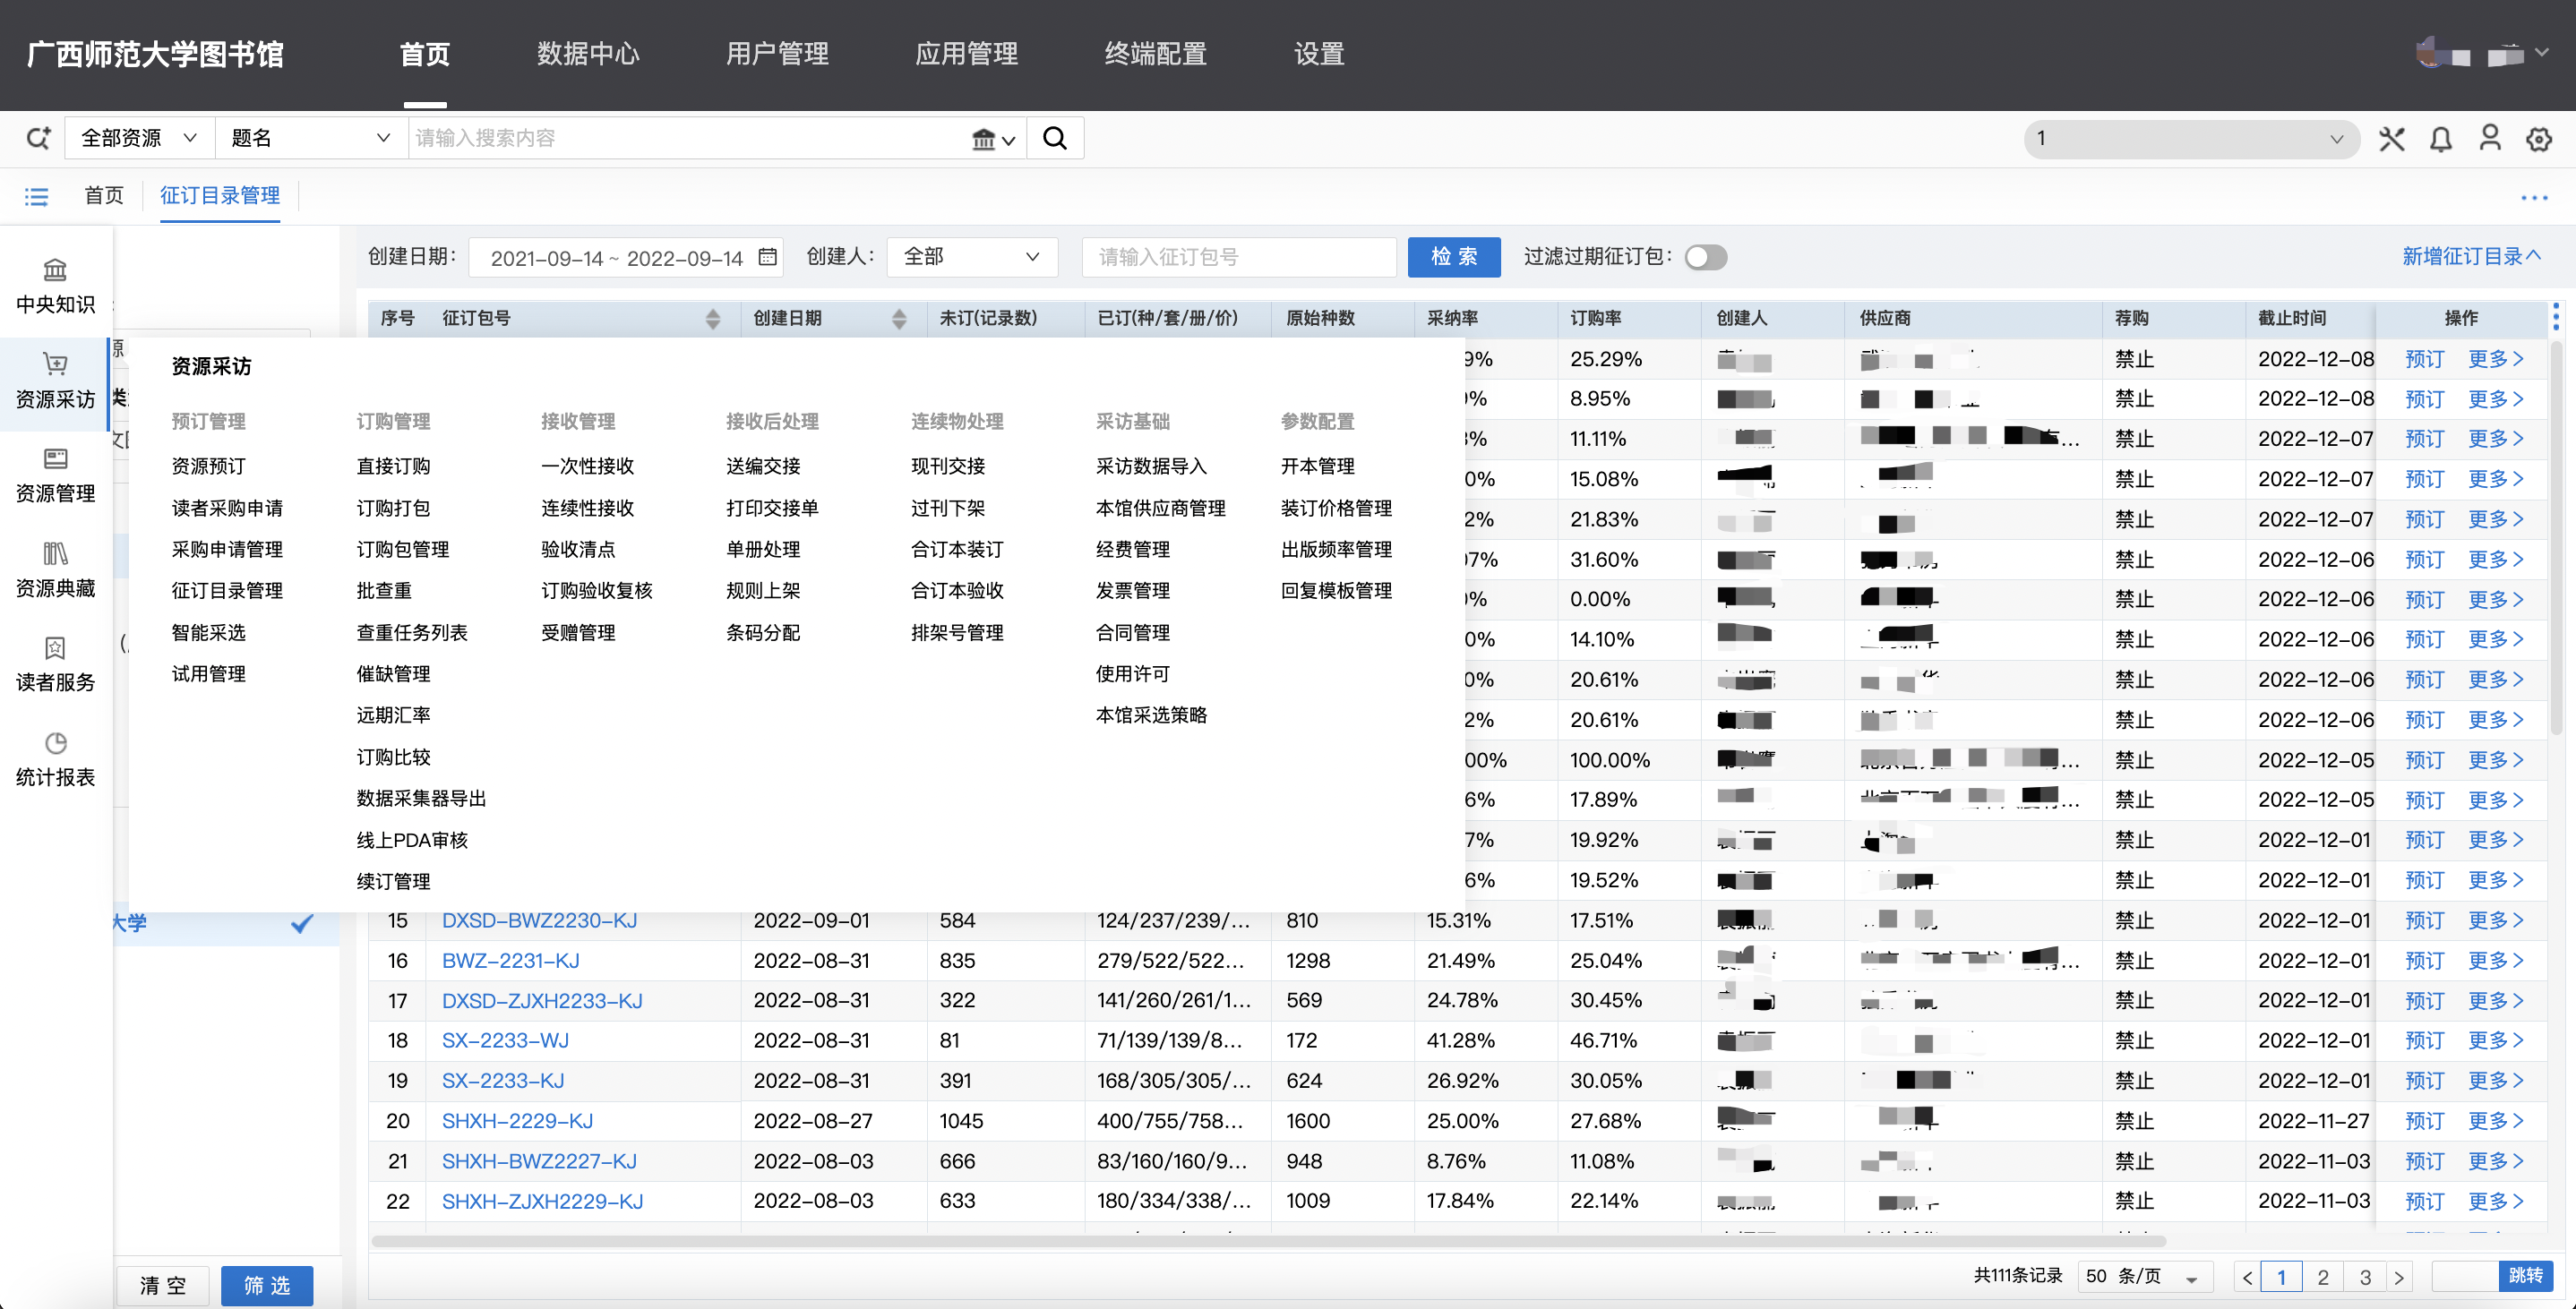
Task: Sort by 征订包号 column arrows
Action: pos(712,318)
